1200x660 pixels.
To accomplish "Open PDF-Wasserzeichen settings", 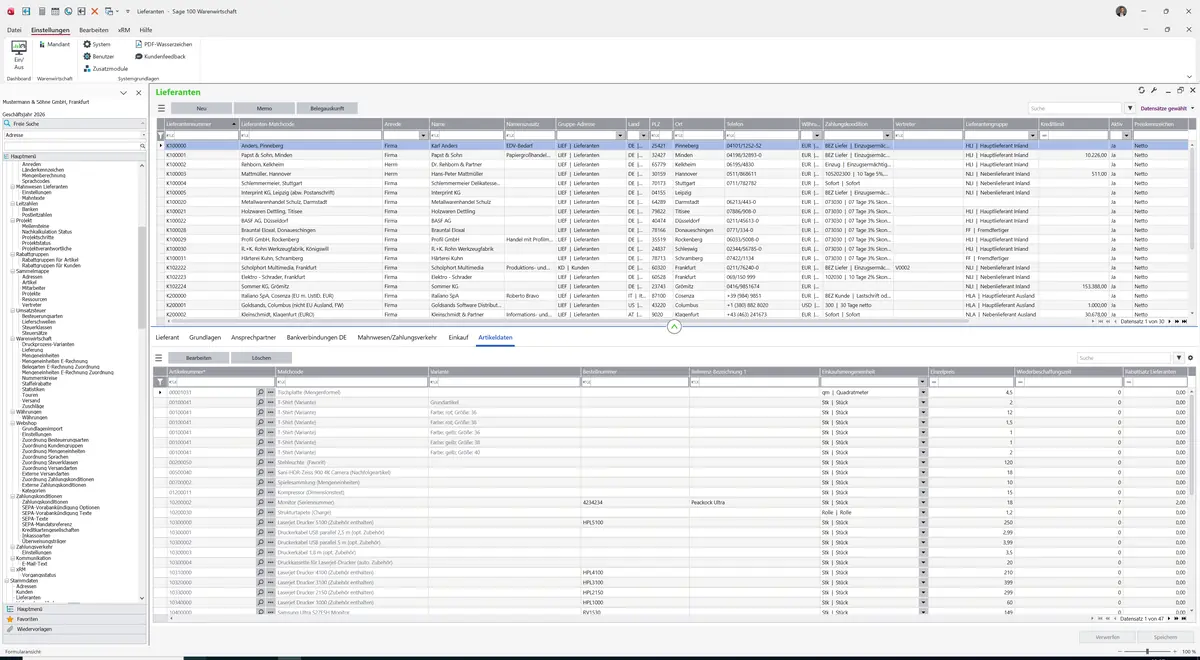I will tap(162, 44).
